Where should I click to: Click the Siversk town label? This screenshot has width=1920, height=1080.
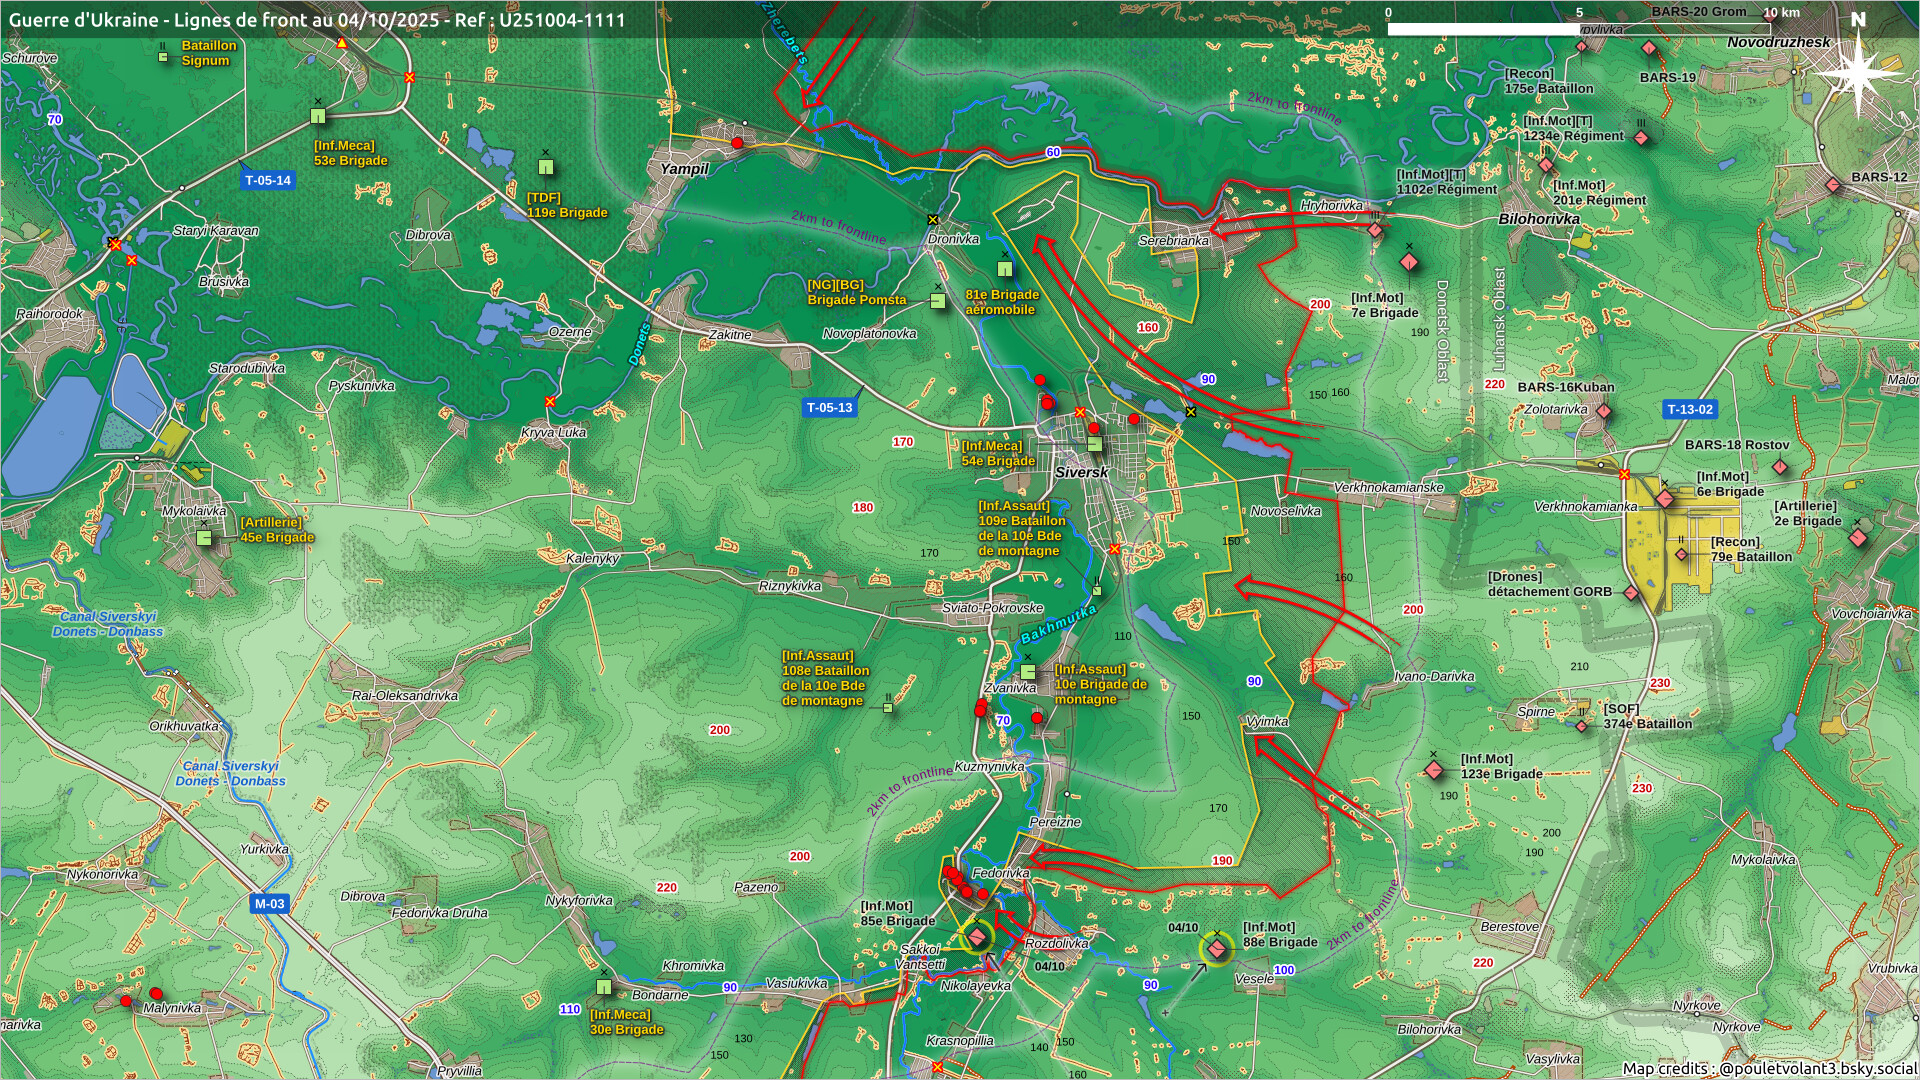pos(1082,473)
